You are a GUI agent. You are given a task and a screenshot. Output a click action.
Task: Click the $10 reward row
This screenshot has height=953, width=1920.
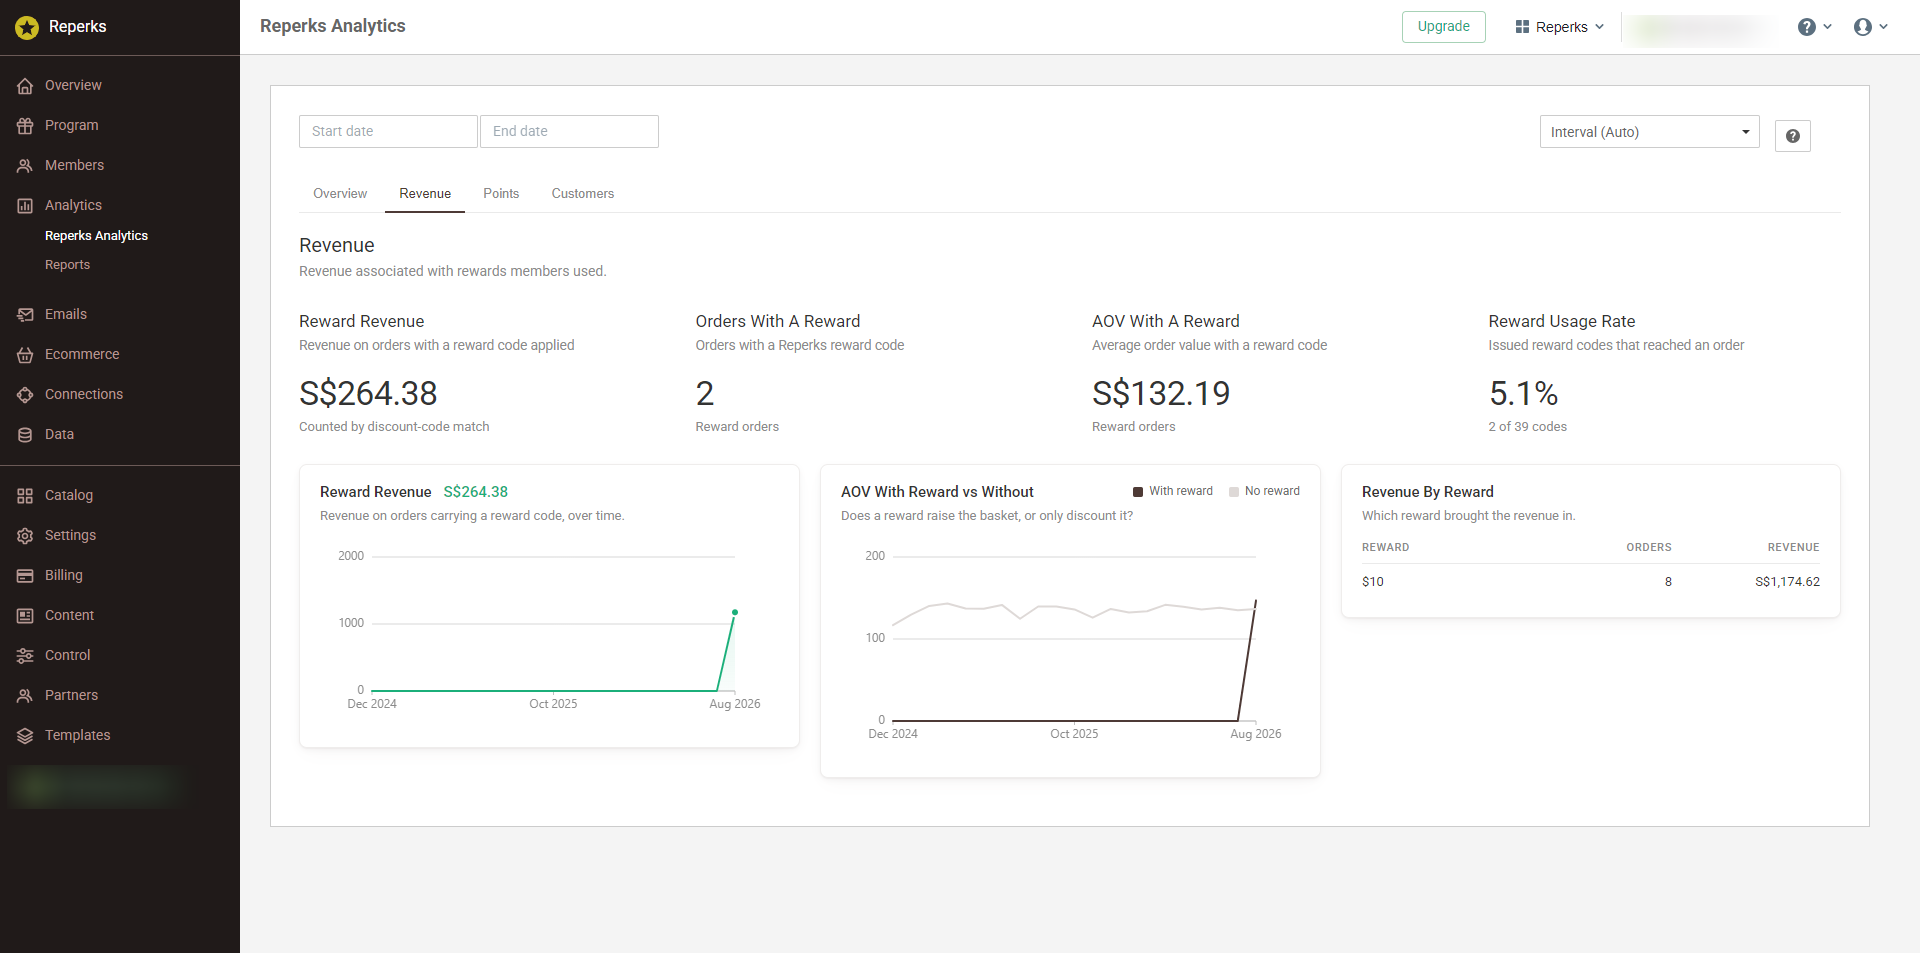tap(1590, 582)
